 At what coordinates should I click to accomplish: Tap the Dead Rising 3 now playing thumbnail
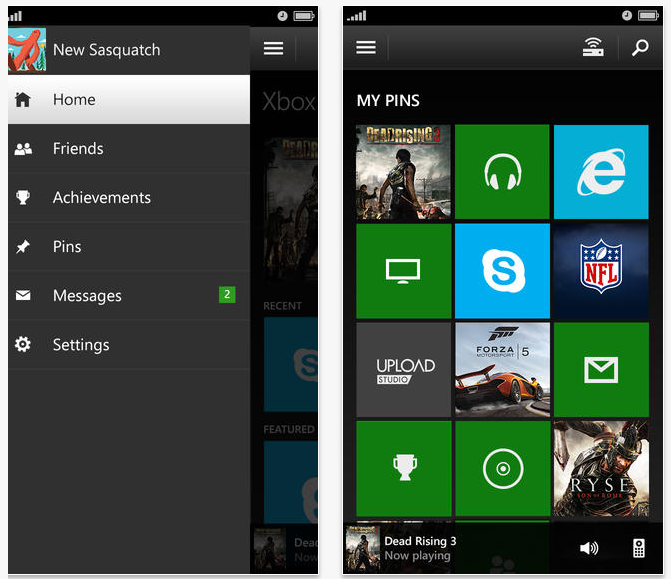363,549
